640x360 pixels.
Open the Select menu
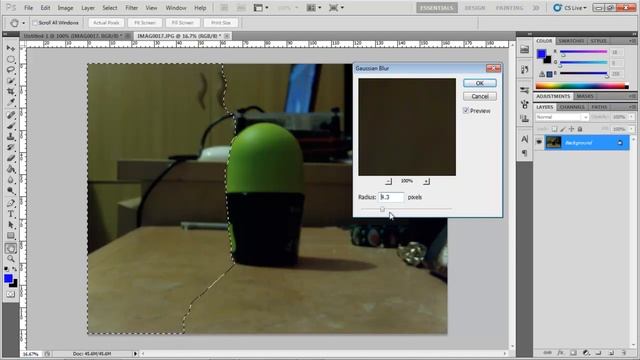[109, 8]
